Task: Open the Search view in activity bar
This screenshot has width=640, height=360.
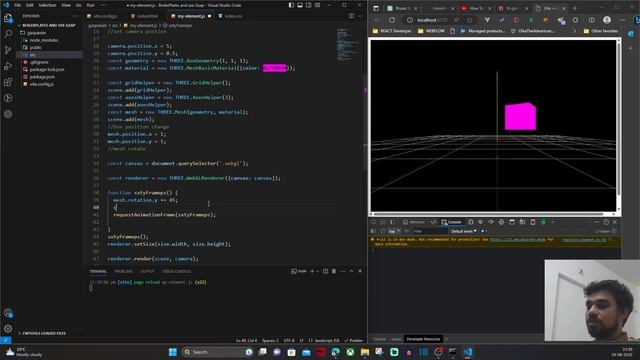Action: tap(8, 34)
